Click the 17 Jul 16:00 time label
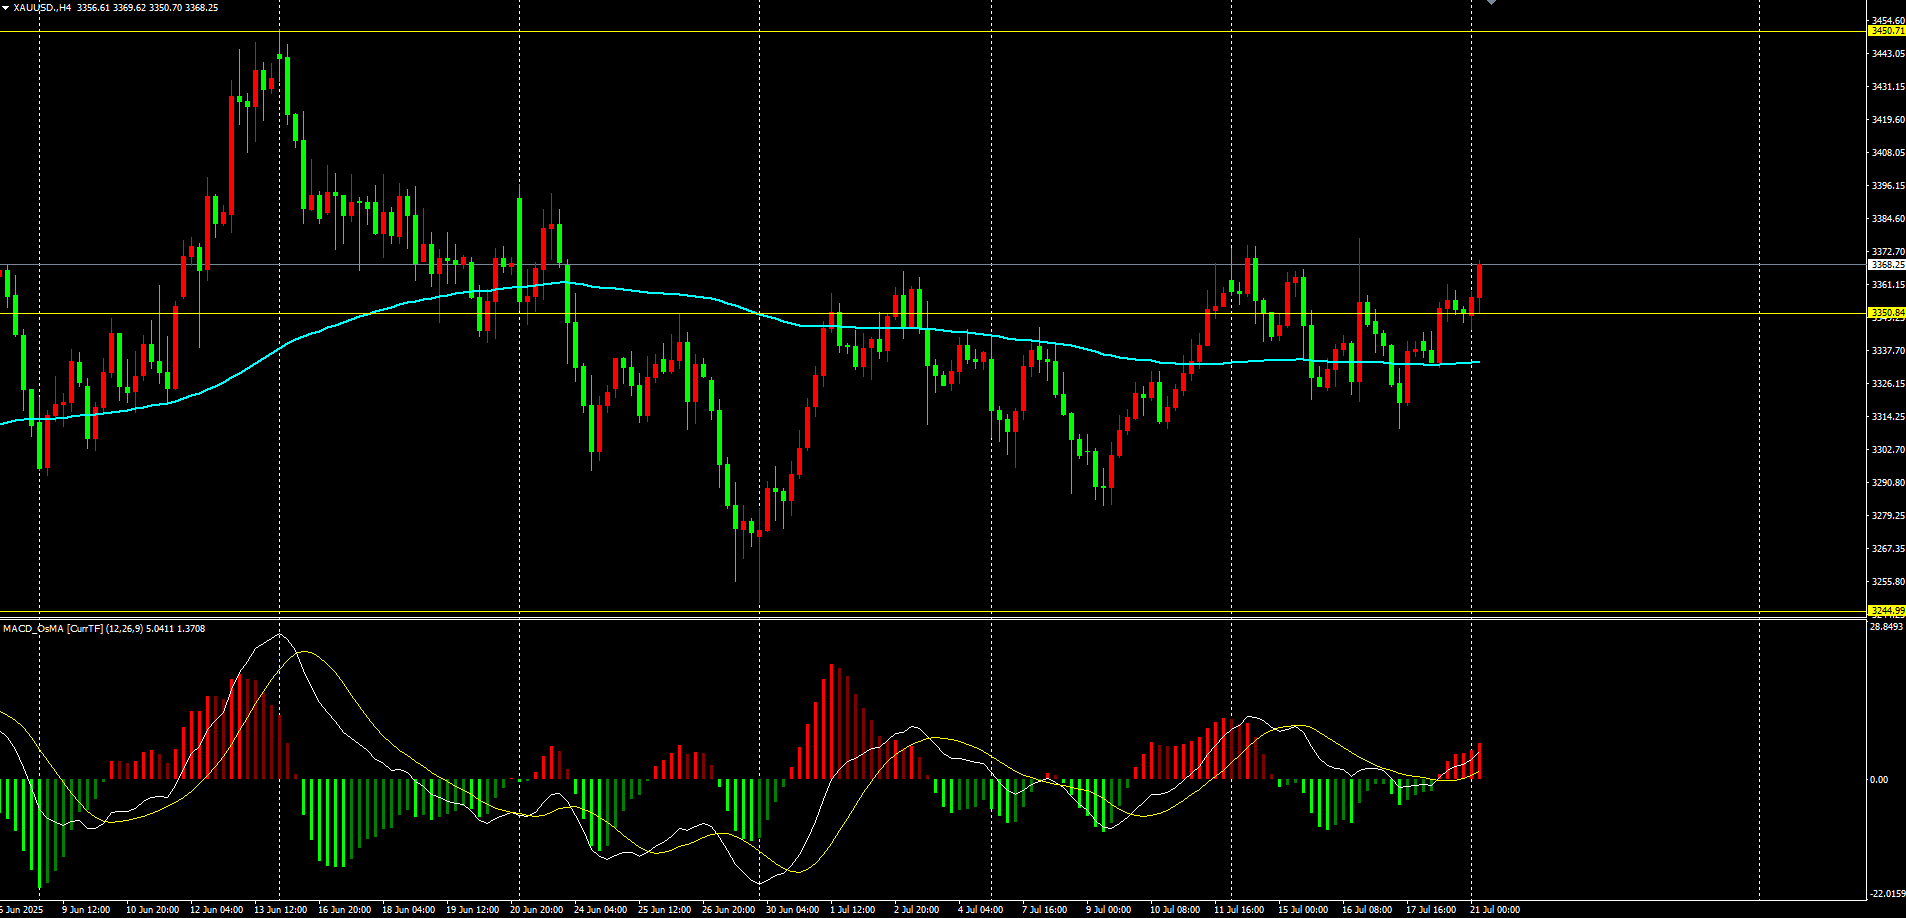This screenshot has height=918, width=1906. pyautogui.click(x=1431, y=910)
